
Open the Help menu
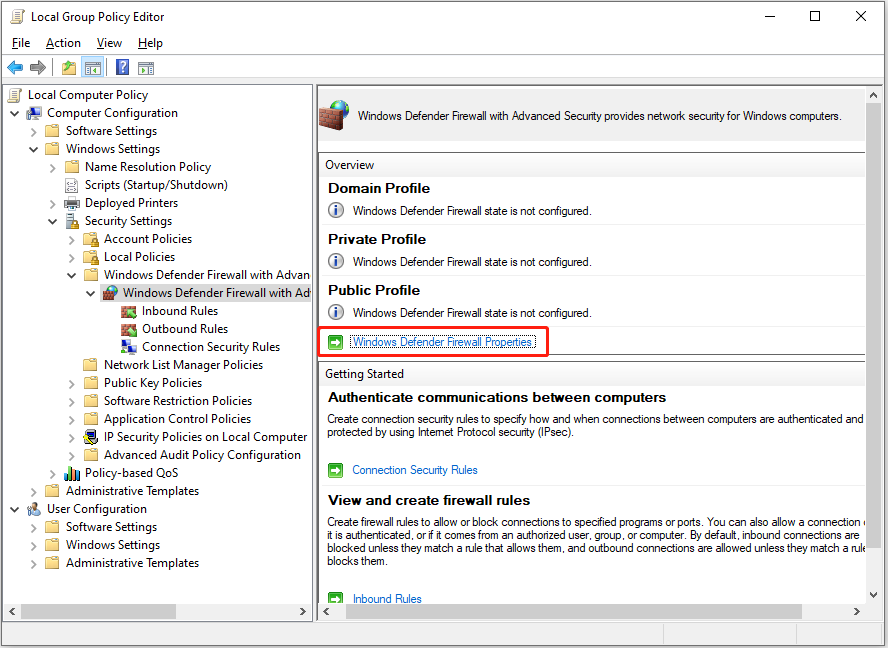150,43
